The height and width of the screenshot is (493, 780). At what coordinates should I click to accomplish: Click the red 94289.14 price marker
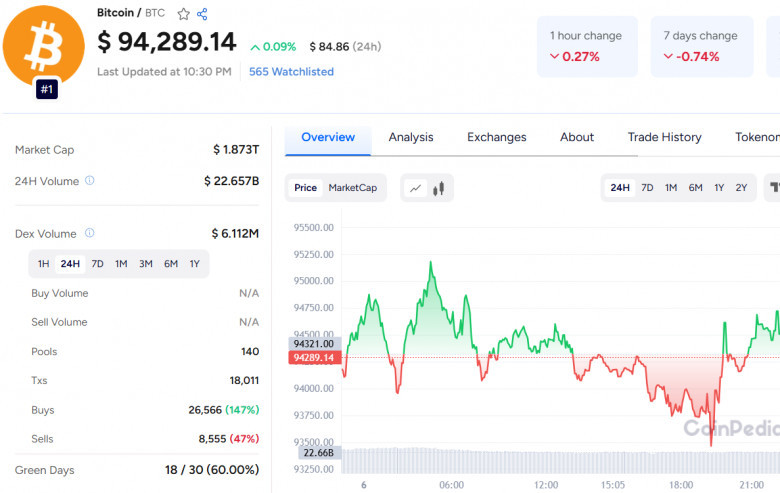pyautogui.click(x=314, y=358)
